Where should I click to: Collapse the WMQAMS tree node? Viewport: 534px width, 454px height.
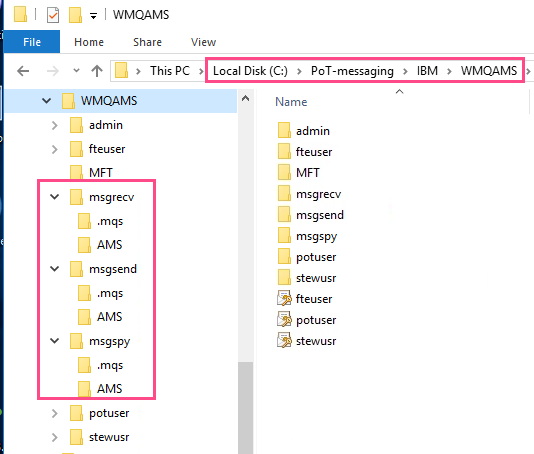coord(46,101)
